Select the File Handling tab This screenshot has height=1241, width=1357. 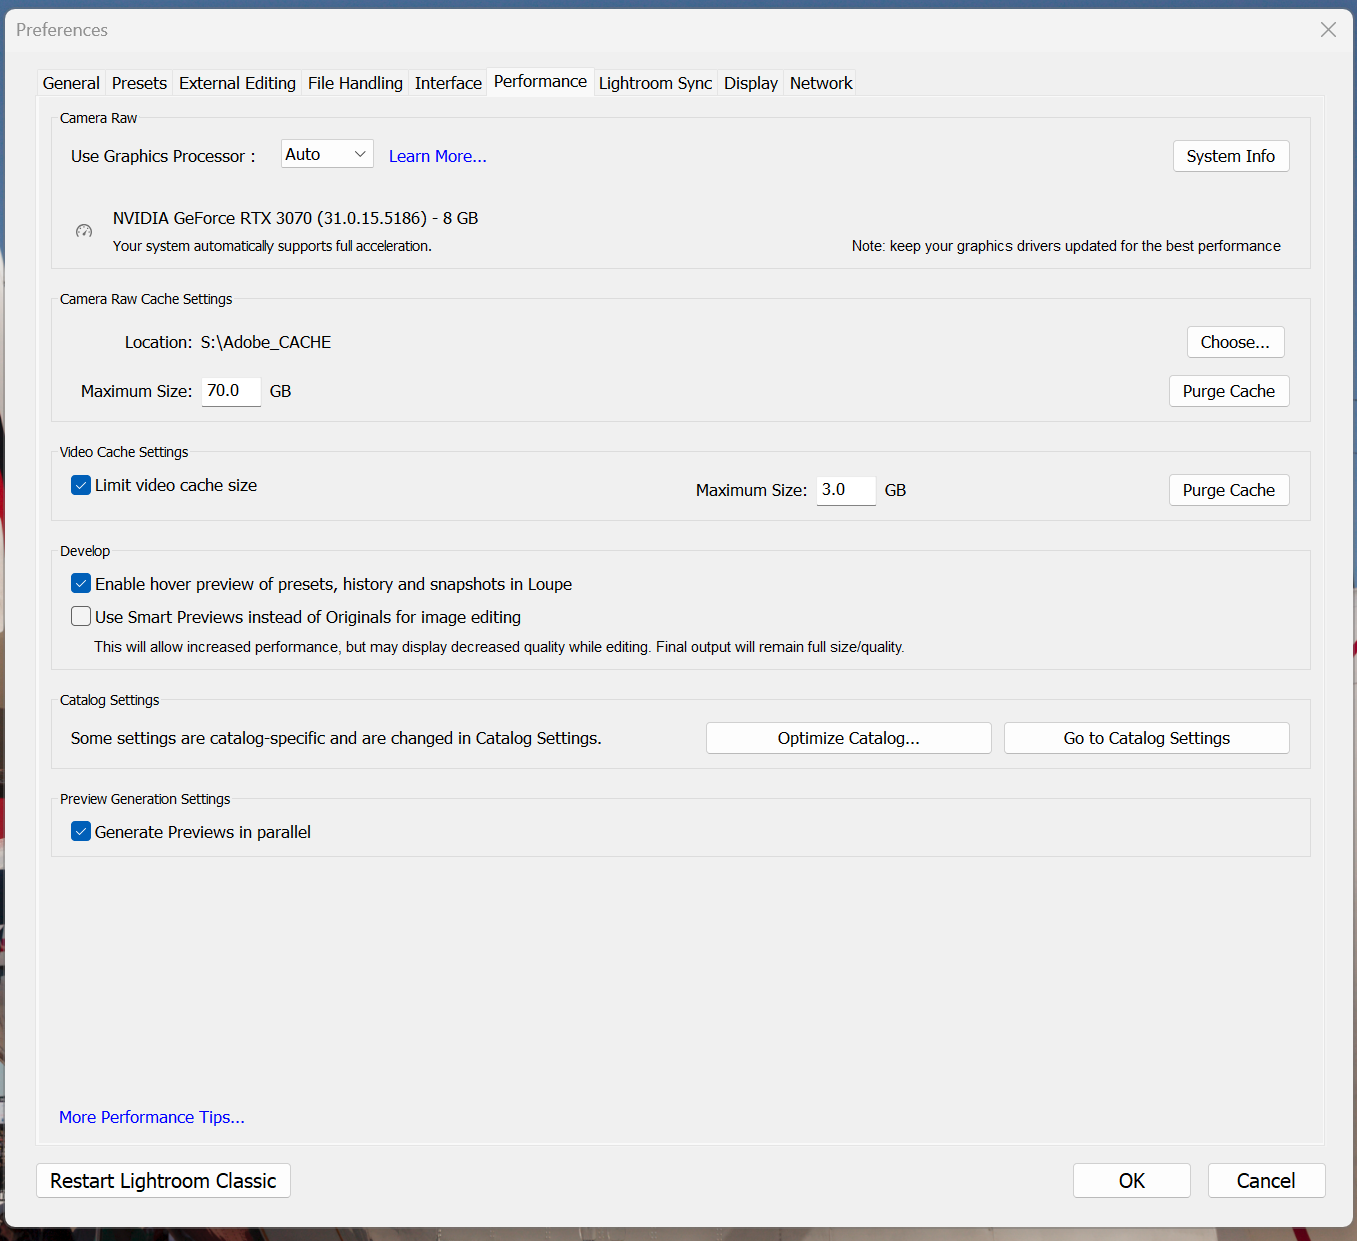(355, 83)
